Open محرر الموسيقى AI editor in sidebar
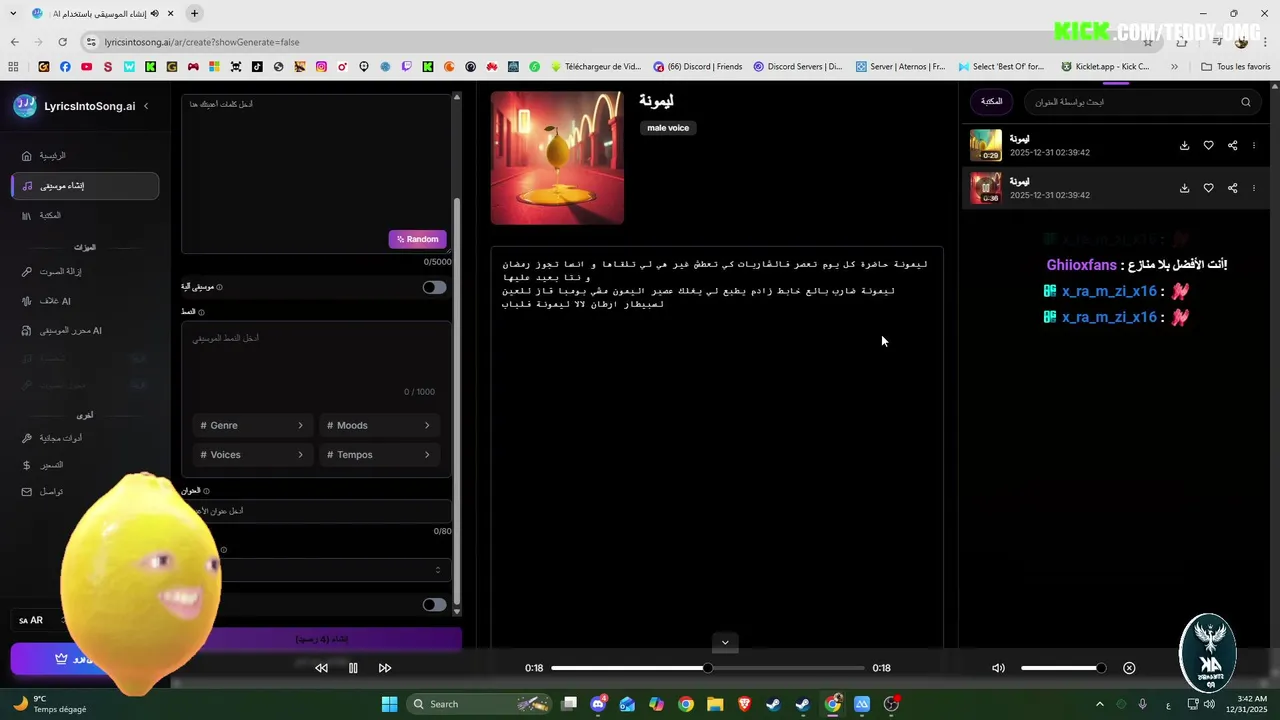This screenshot has width=1280, height=720. point(85,330)
